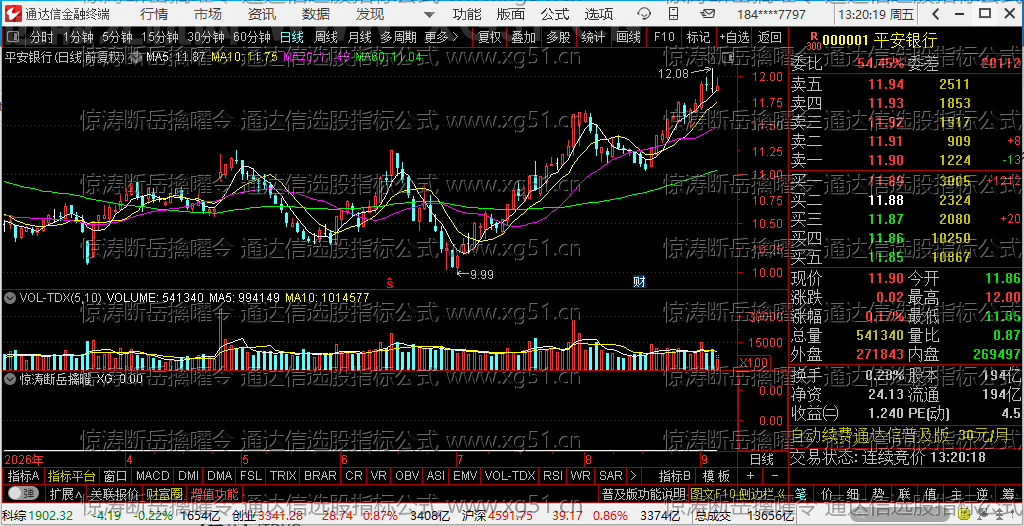Open the 数据 menu

coord(316,14)
